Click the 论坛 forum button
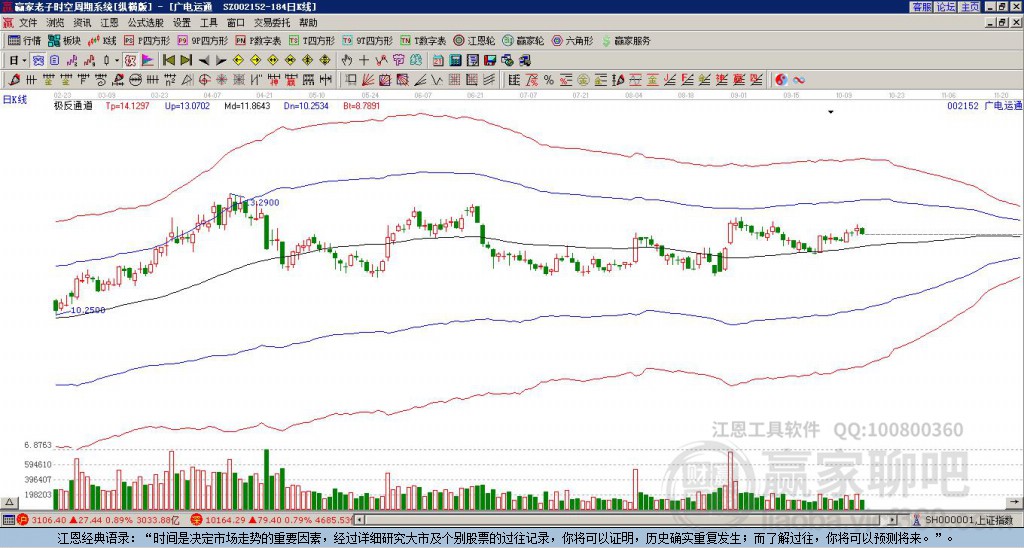The height and width of the screenshot is (548, 1024). 945,7
